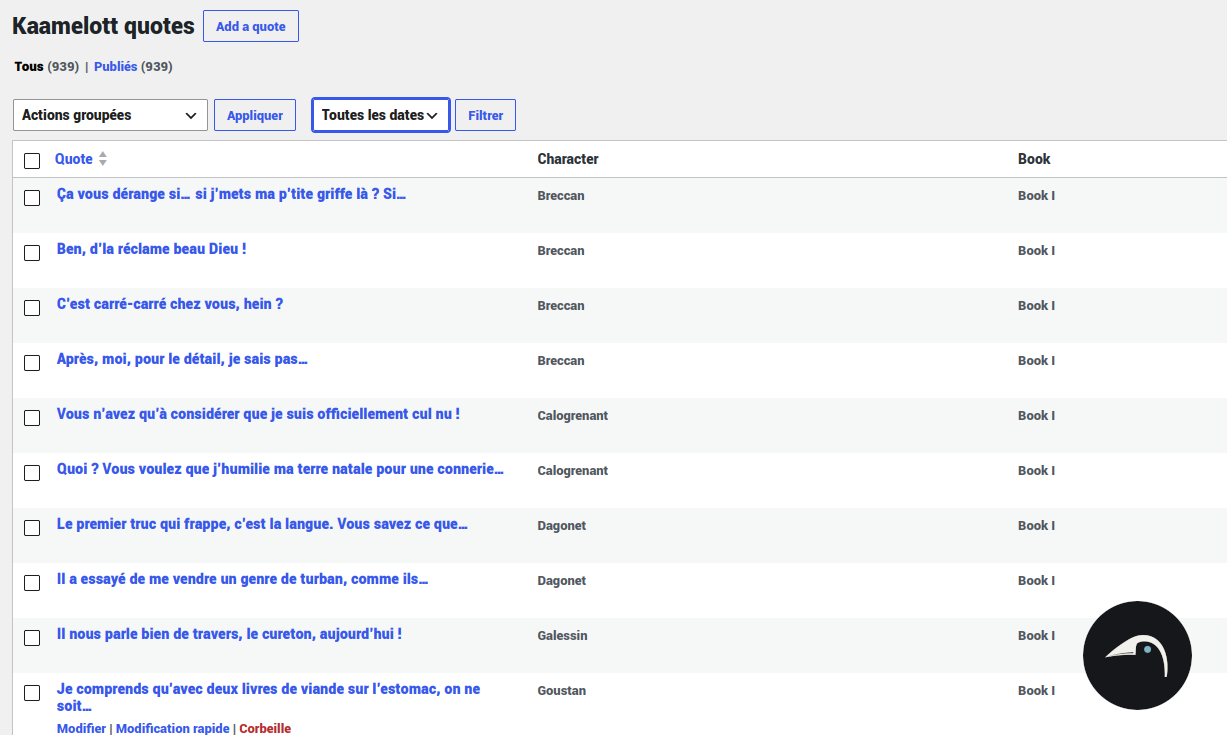Image resolution: width=1227 pixels, height=735 pixels.
Task: Open "Le premier truc qui frappe" quote
Action: [x=262, y=524]
